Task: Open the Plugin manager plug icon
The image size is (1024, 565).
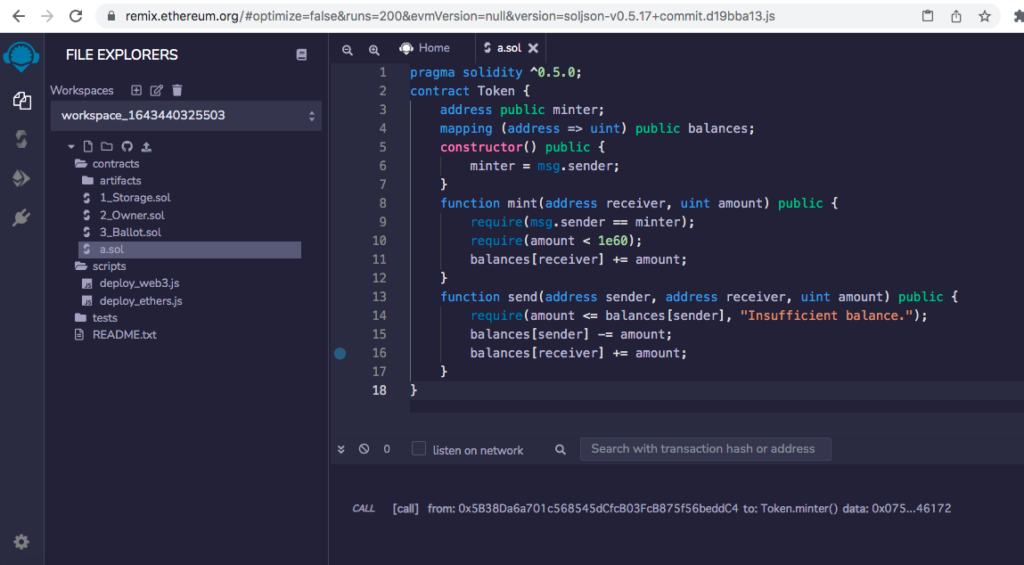Action: [x=22, y=218]
